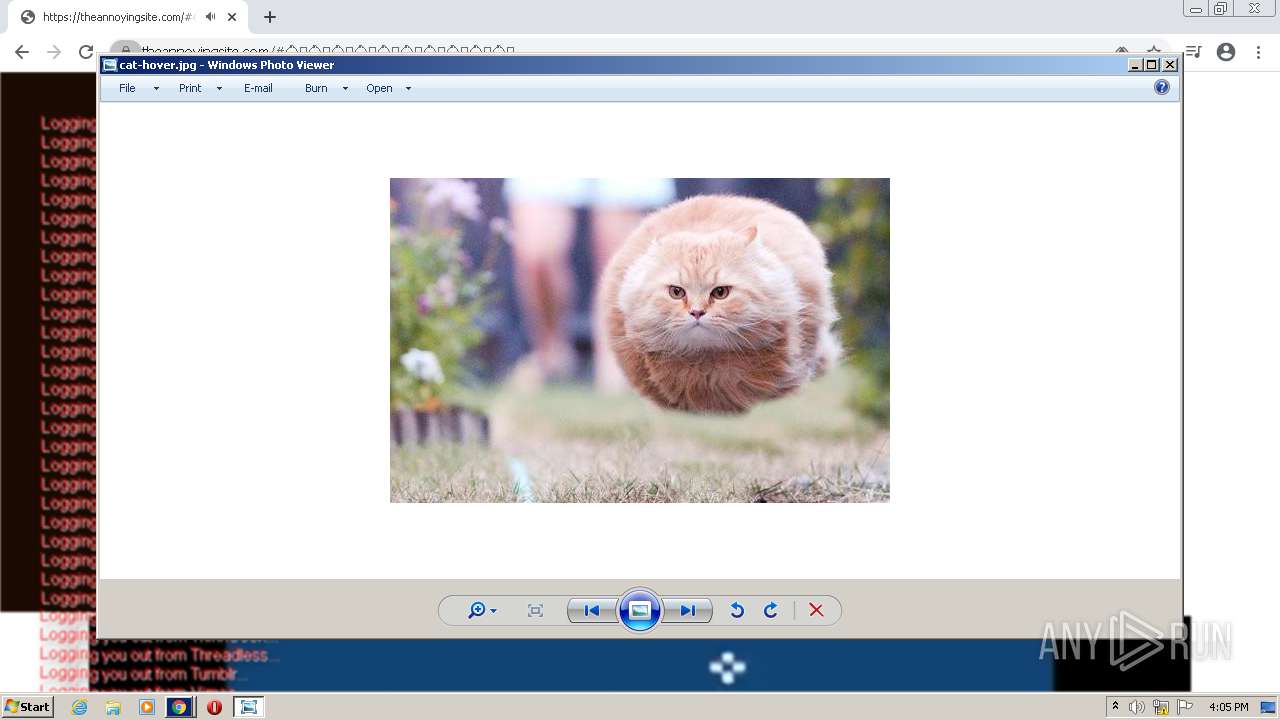
Task: Advance to the next picture
Action: tap(688, 610)
